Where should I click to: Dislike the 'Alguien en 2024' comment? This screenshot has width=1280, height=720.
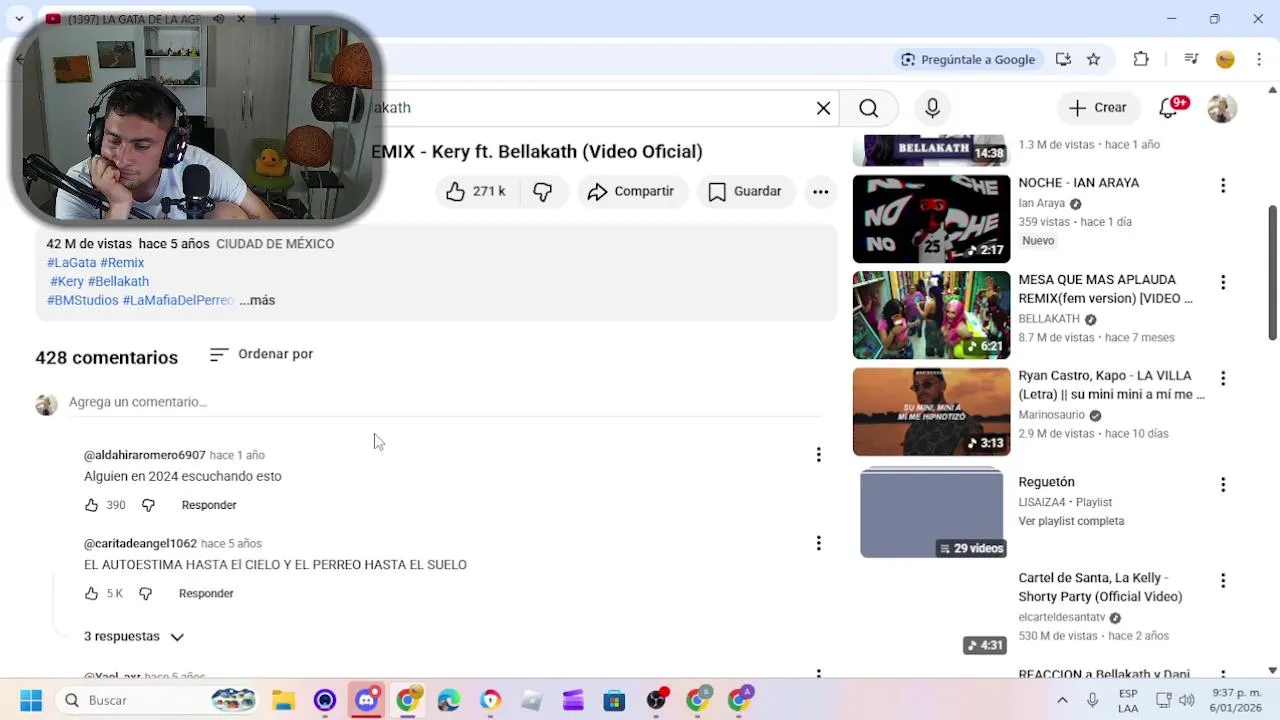point(148,505)
